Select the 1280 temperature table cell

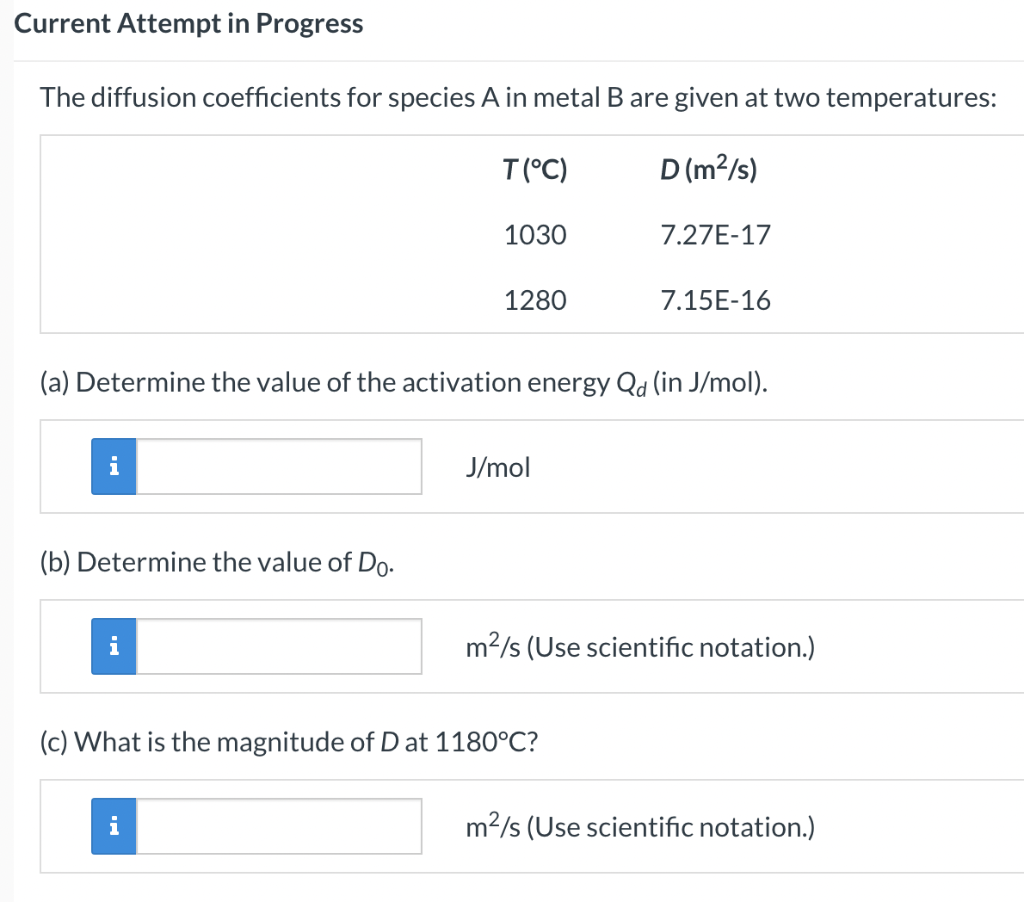tap(535, 300)
